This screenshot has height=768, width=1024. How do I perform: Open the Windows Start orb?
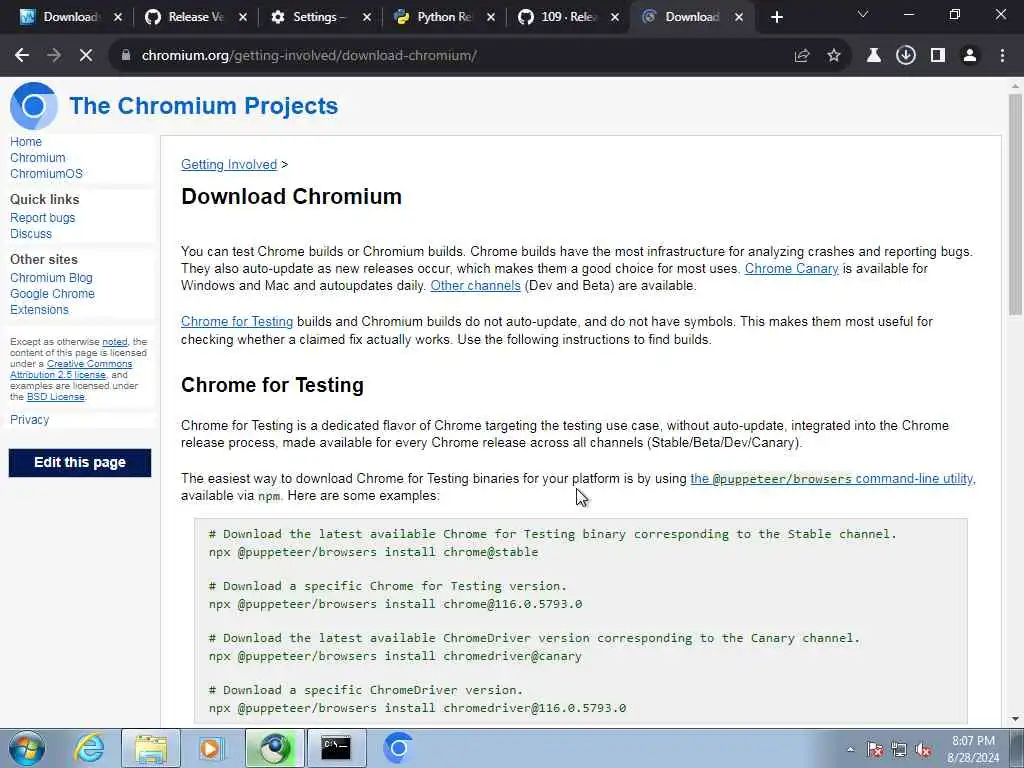[x=27, y=748]
